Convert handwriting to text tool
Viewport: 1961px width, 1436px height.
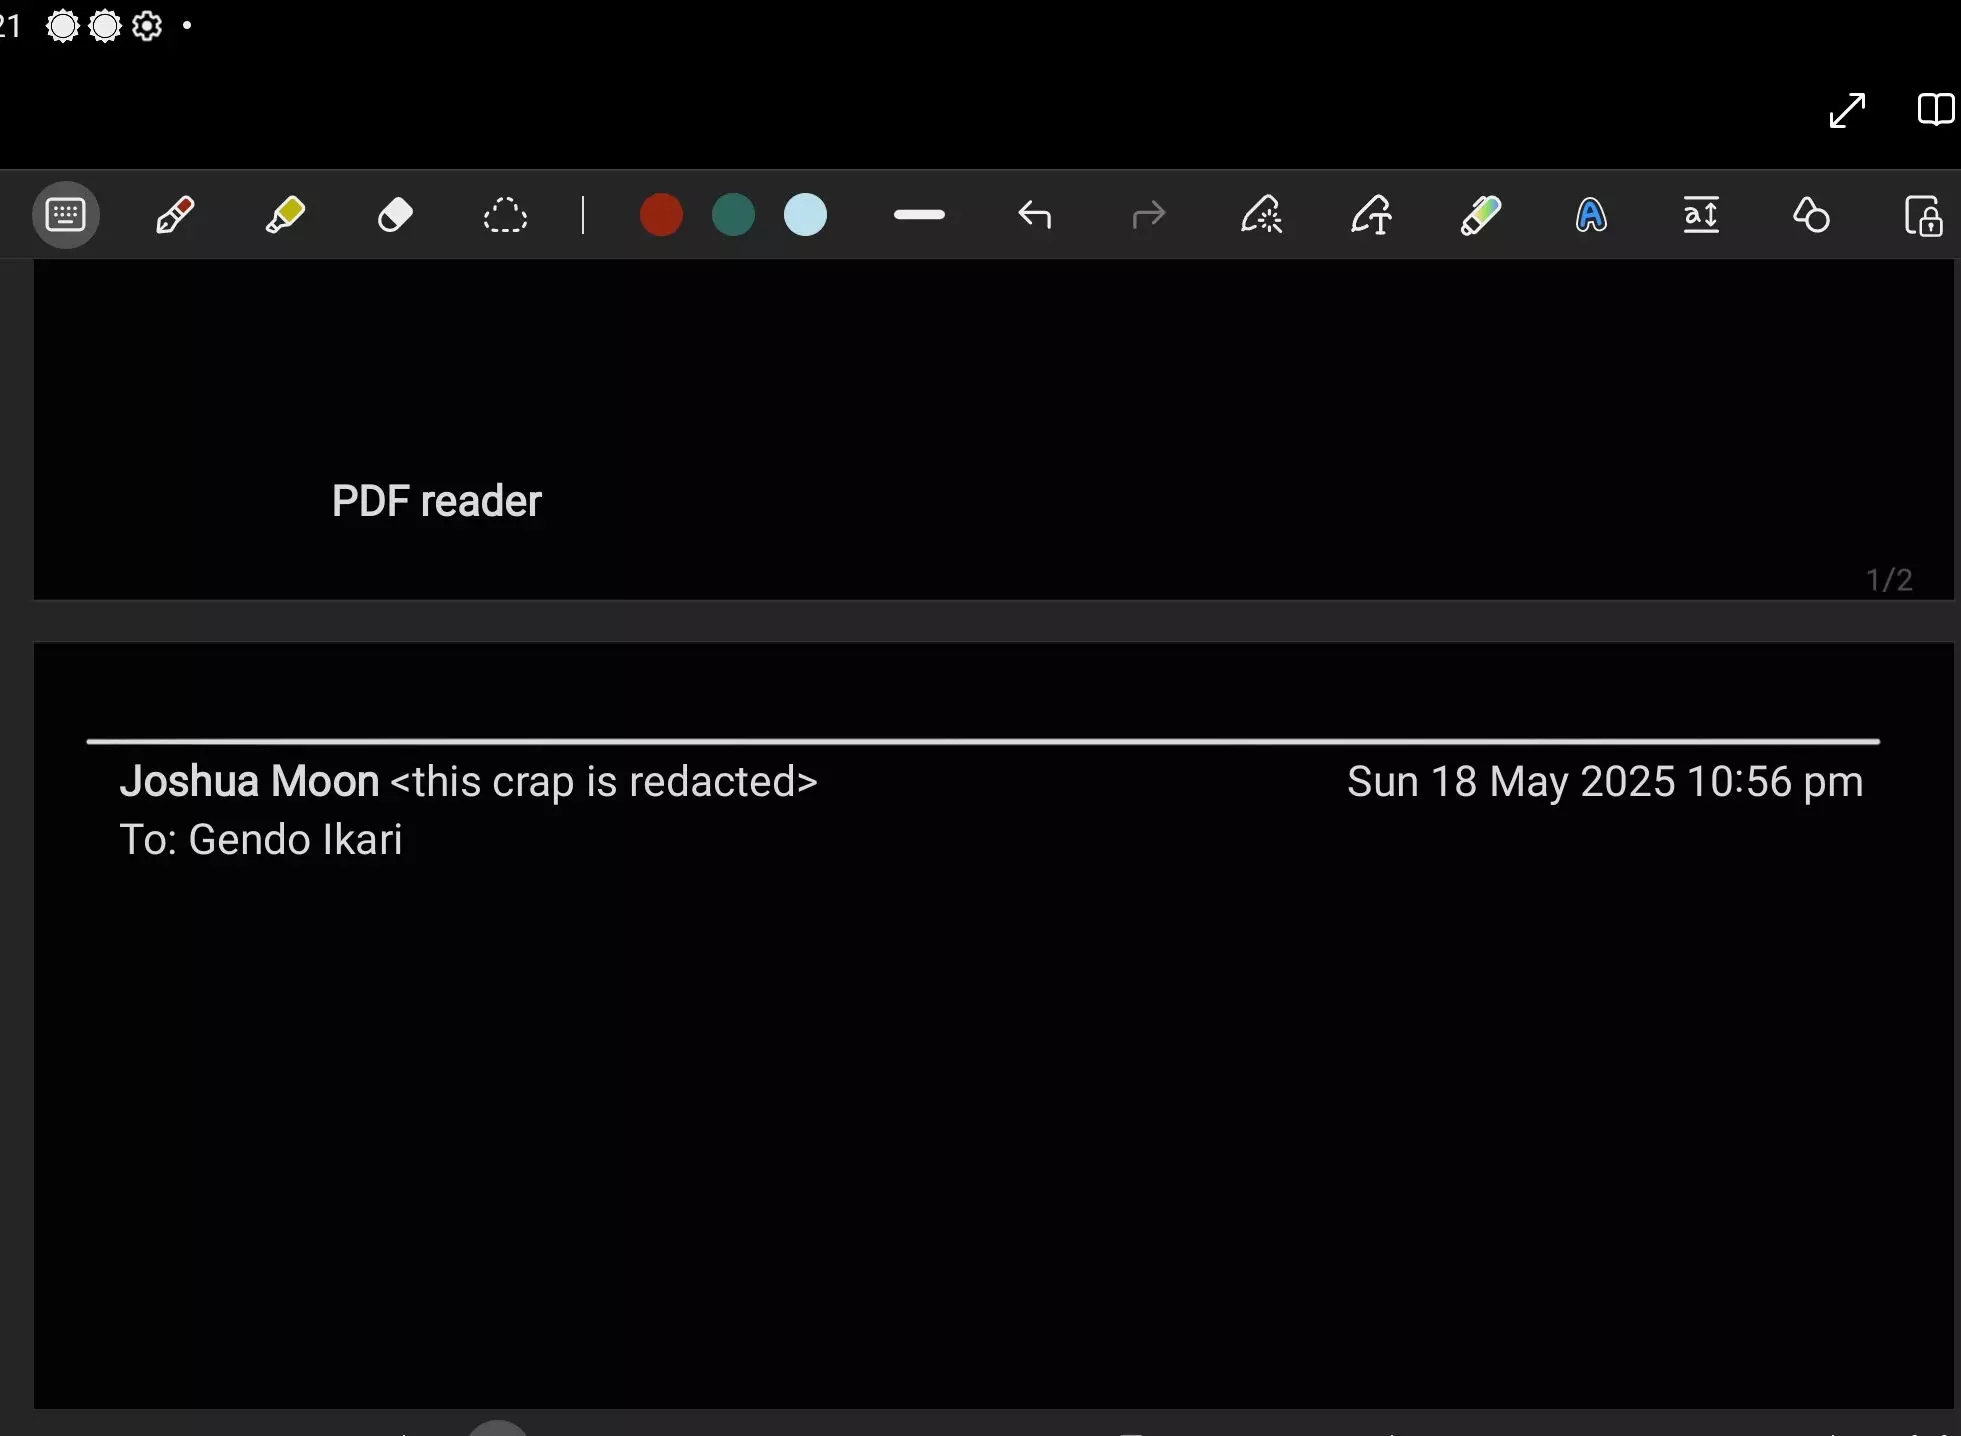(1372, 215)
